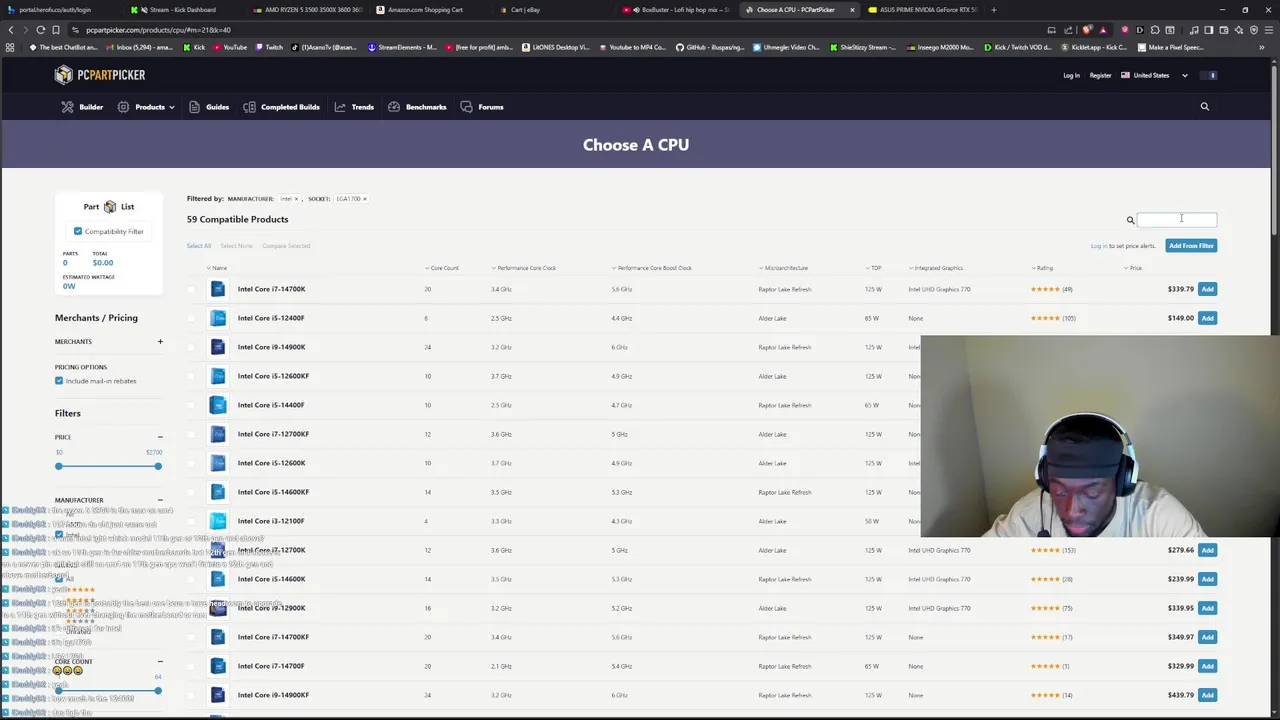Open the Benchmarks menu item

tap(417, 107)
